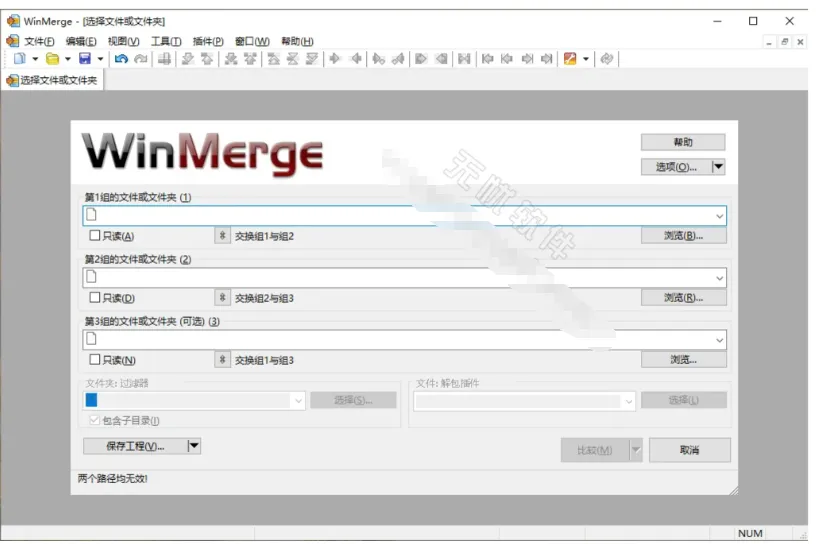Click swap icon beside 交换组1与组2
831x544 pixels.
point(223,235)
